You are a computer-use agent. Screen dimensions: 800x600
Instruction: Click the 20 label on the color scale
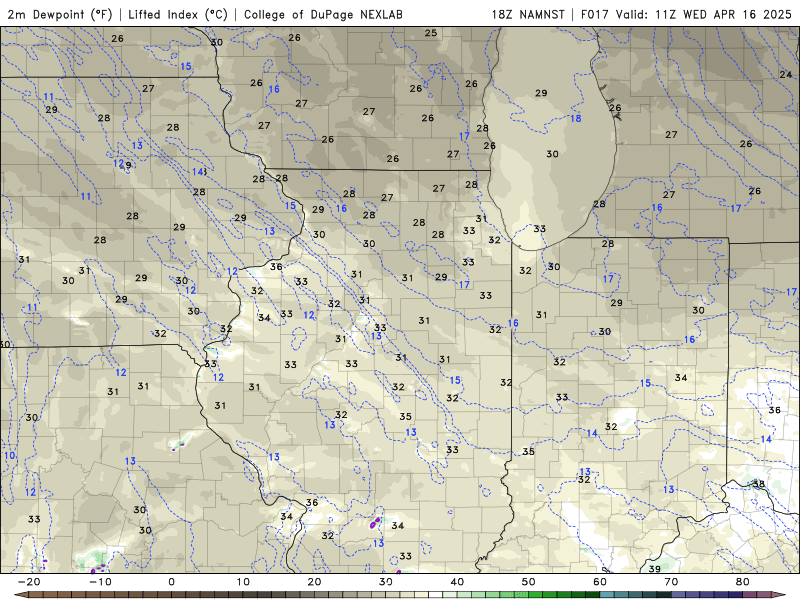point(314,582)
